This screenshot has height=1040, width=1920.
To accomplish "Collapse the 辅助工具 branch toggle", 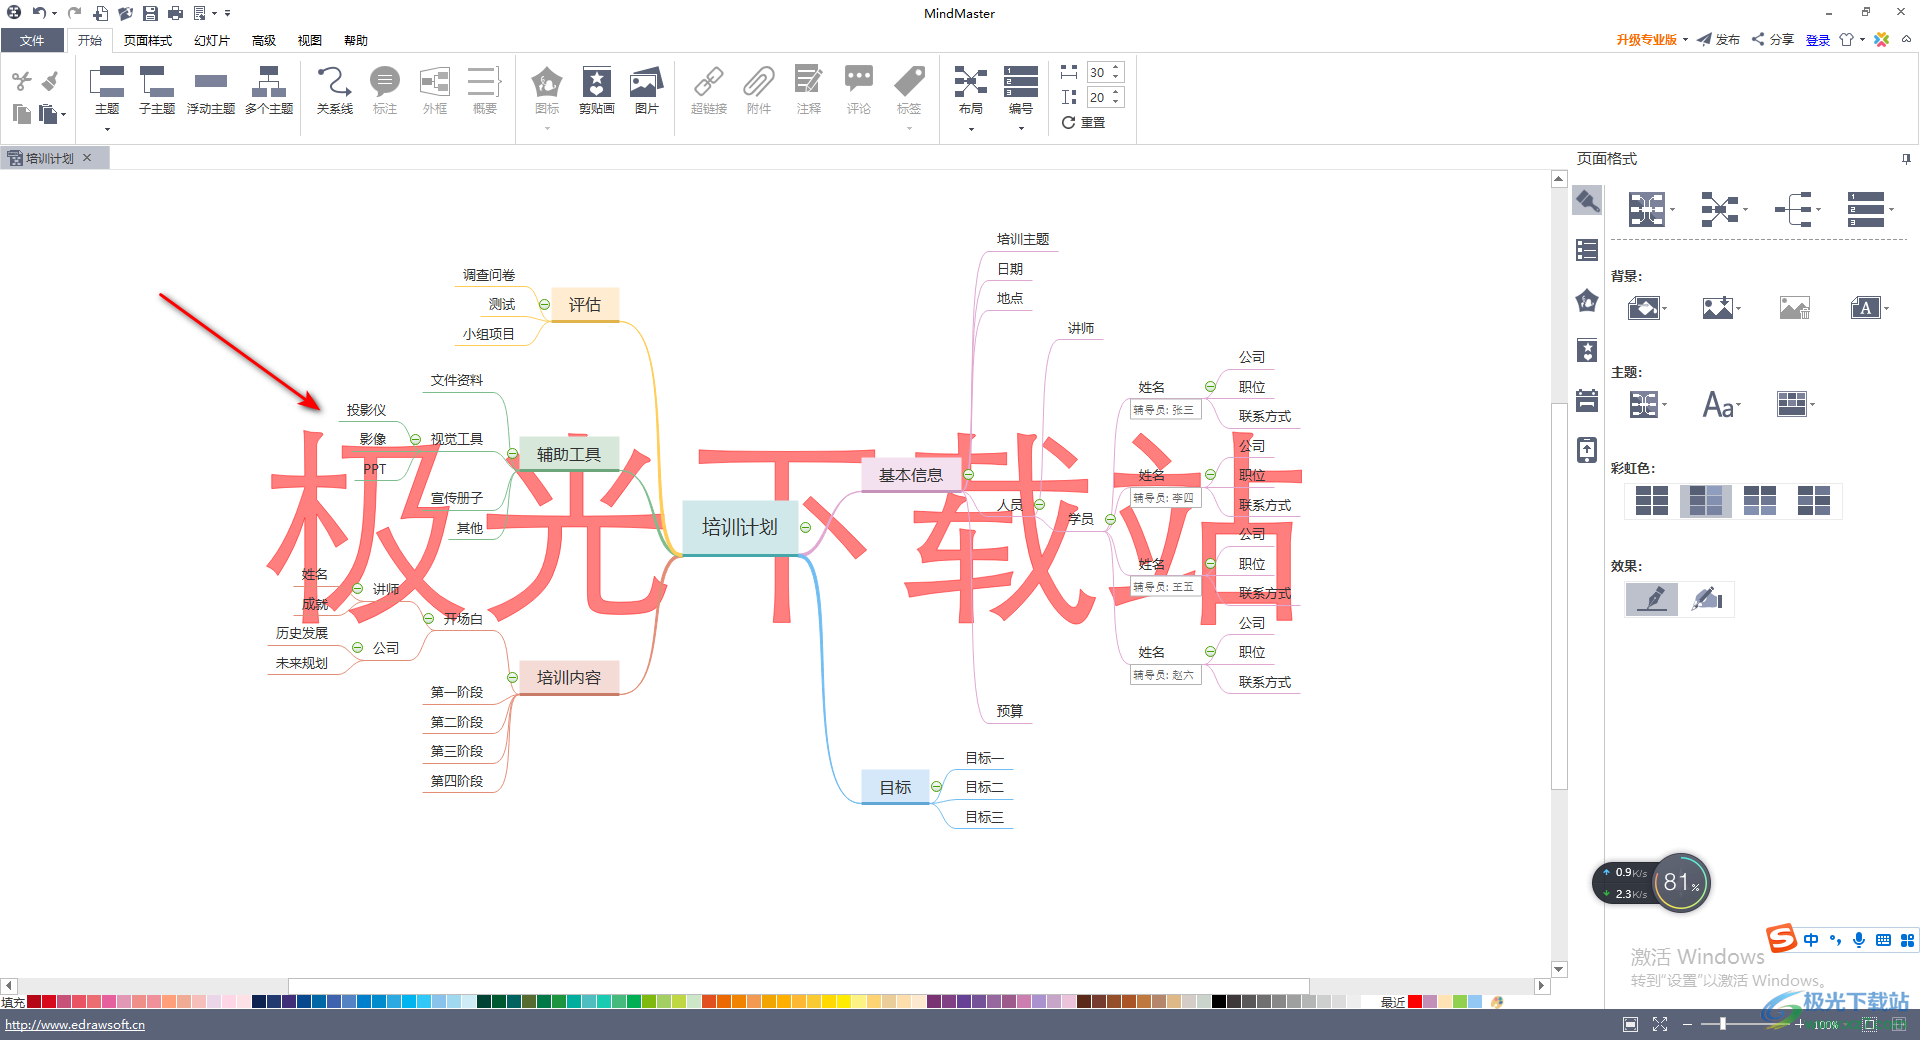I will point(512,454).
